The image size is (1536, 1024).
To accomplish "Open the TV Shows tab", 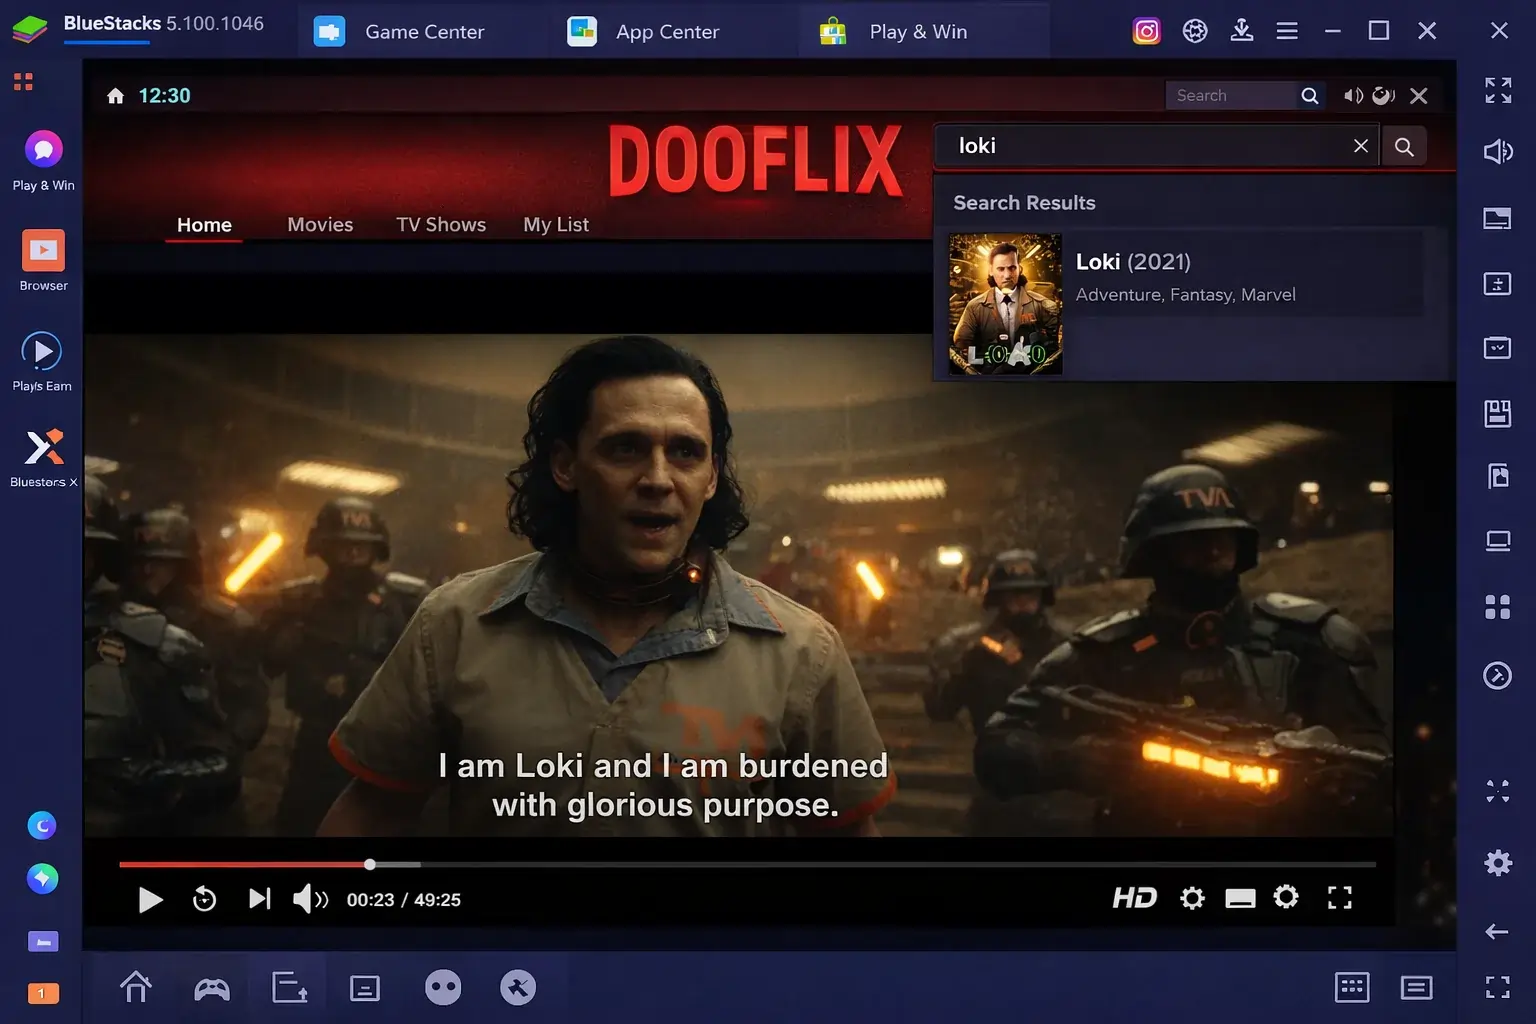I will [441, 225].
